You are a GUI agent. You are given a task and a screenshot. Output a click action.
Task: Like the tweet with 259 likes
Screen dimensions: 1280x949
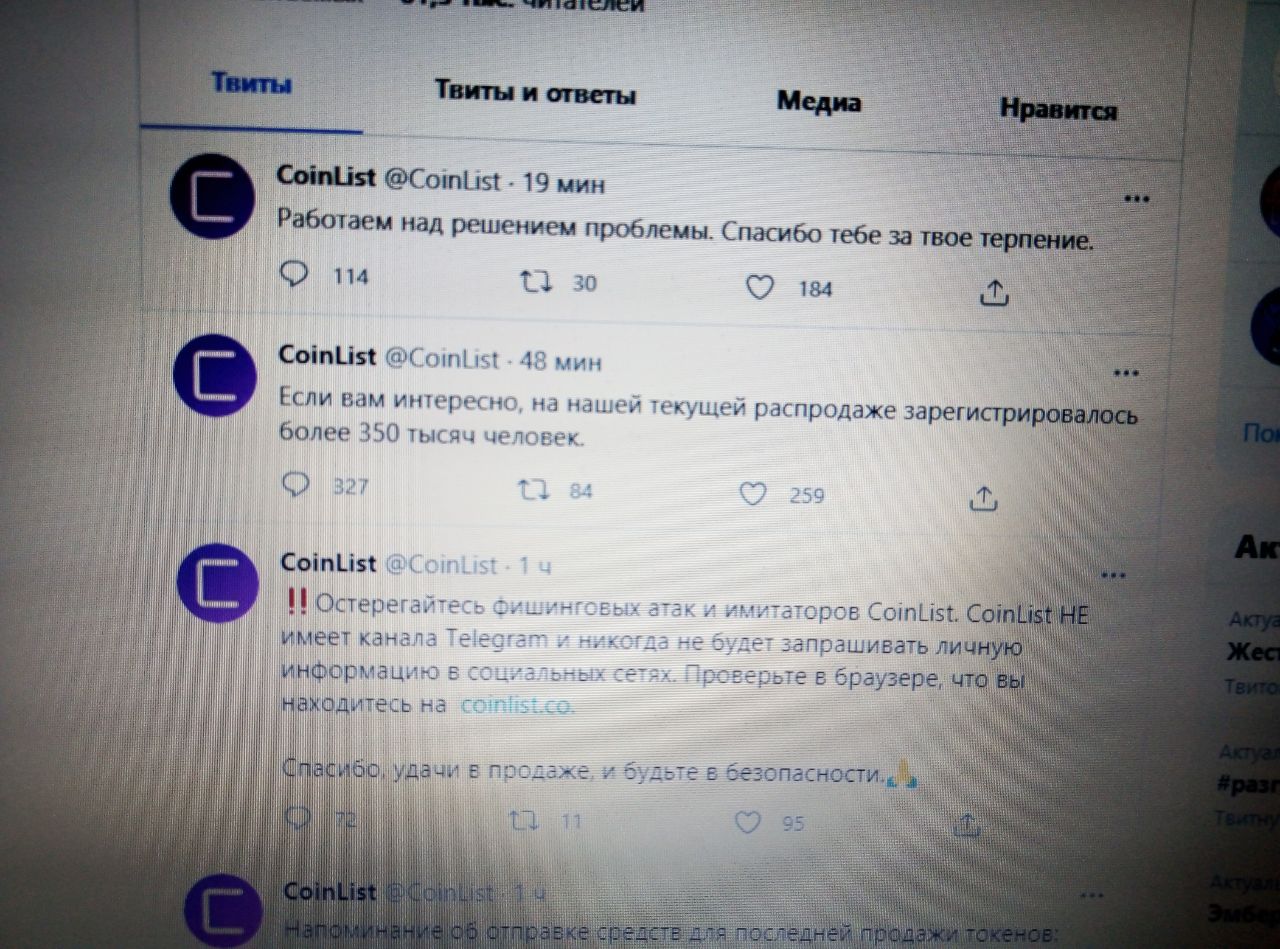(752, 494)
